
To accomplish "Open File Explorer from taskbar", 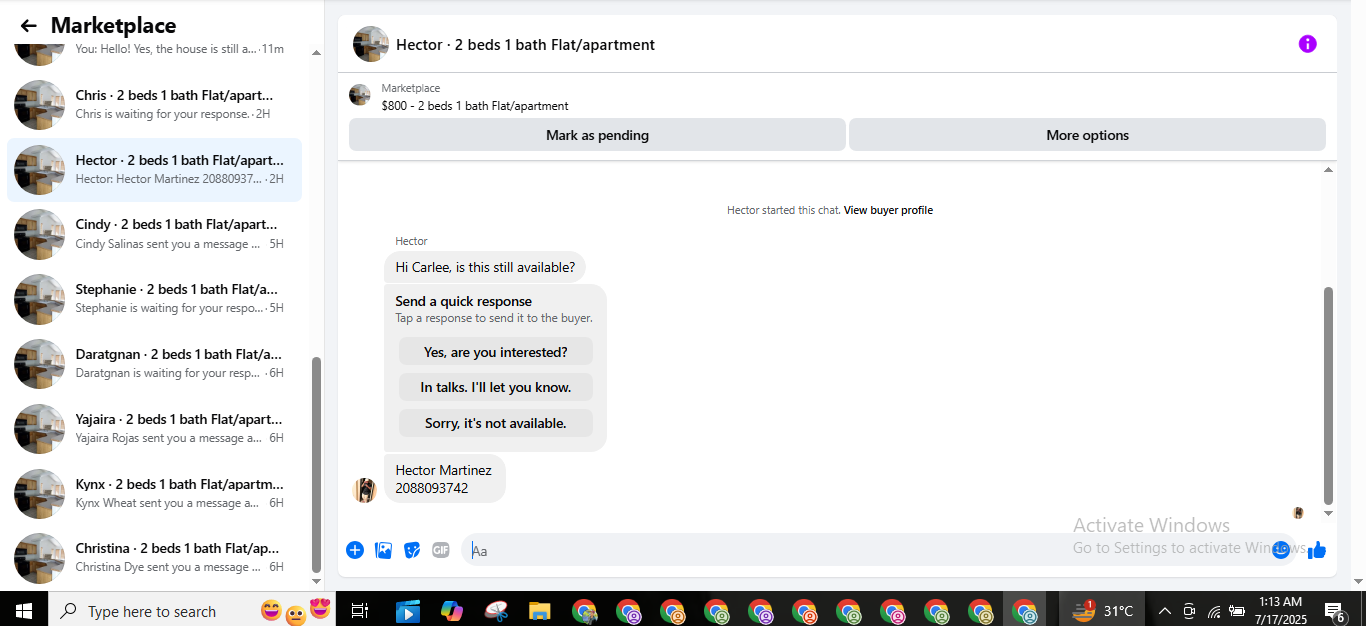I will coord(539,610).
